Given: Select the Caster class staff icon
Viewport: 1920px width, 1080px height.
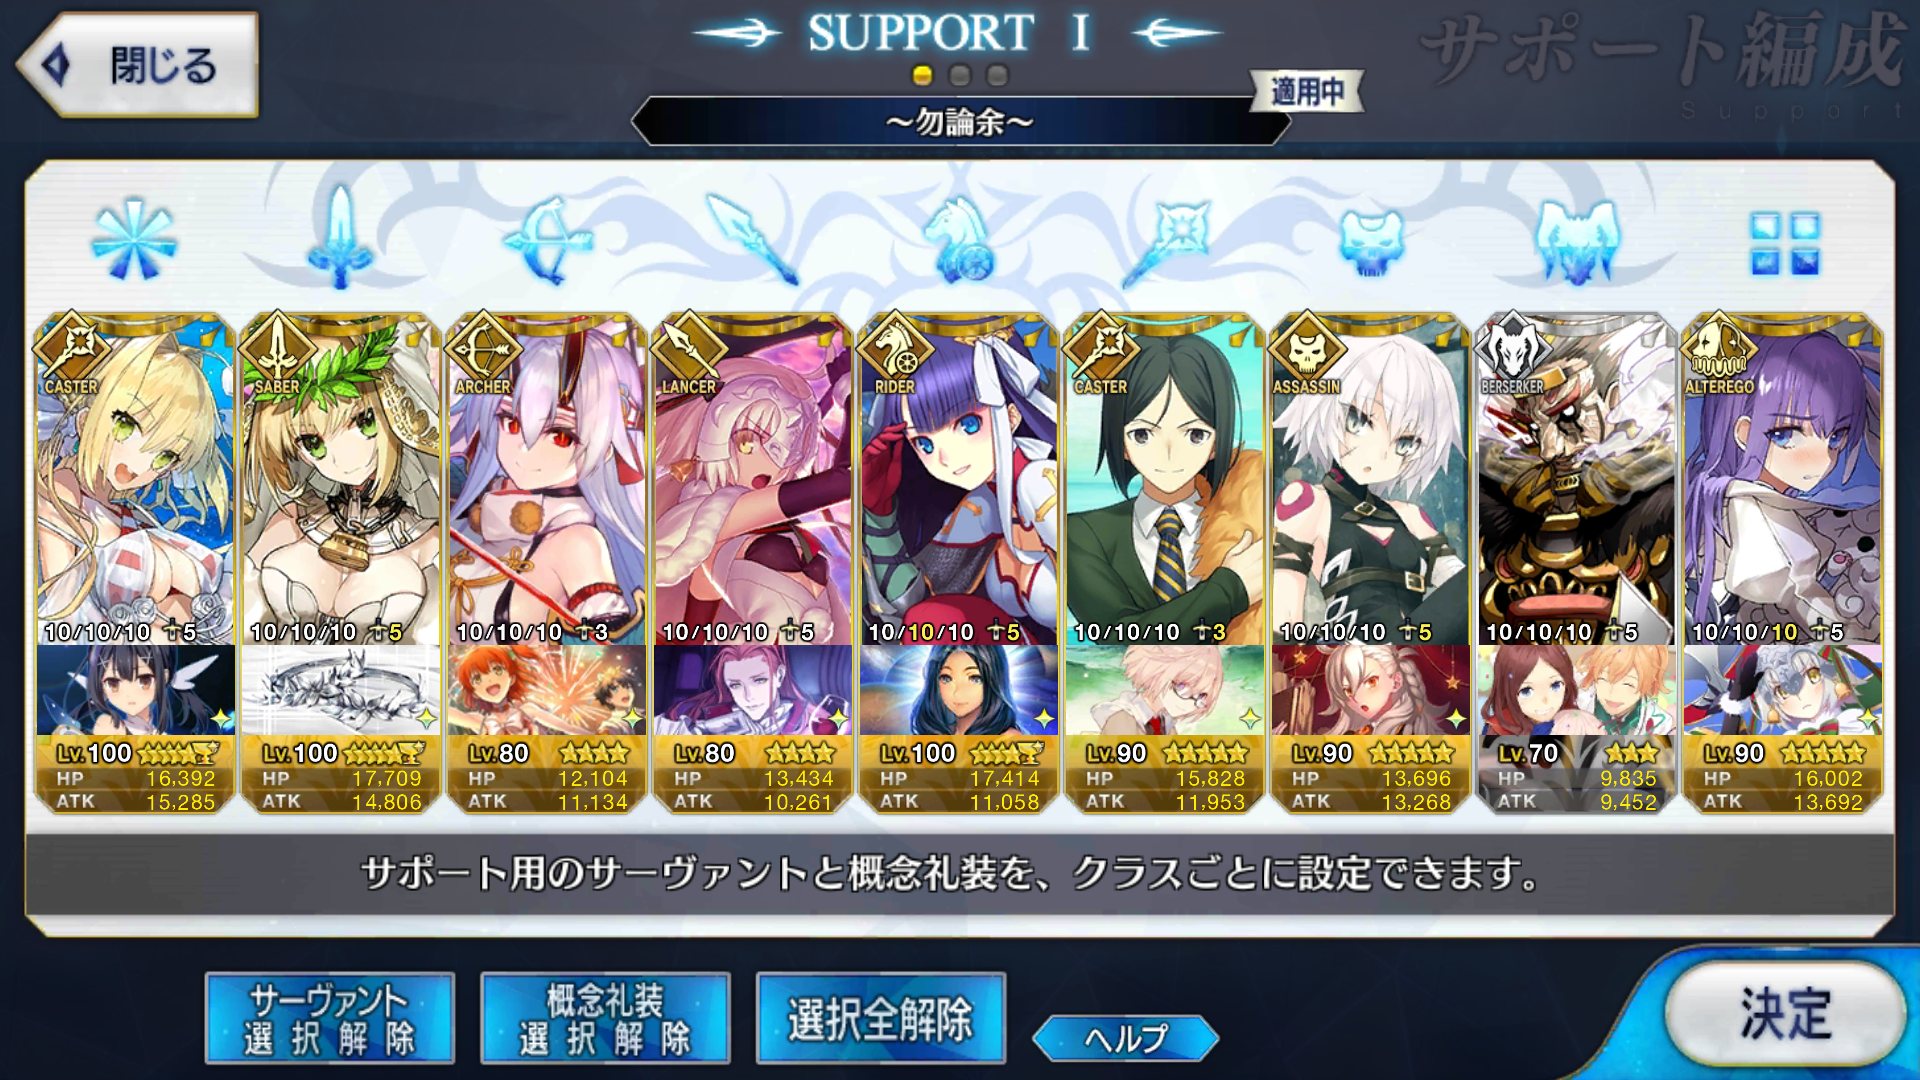Looking at the screenshot, I should point(1165,240).
